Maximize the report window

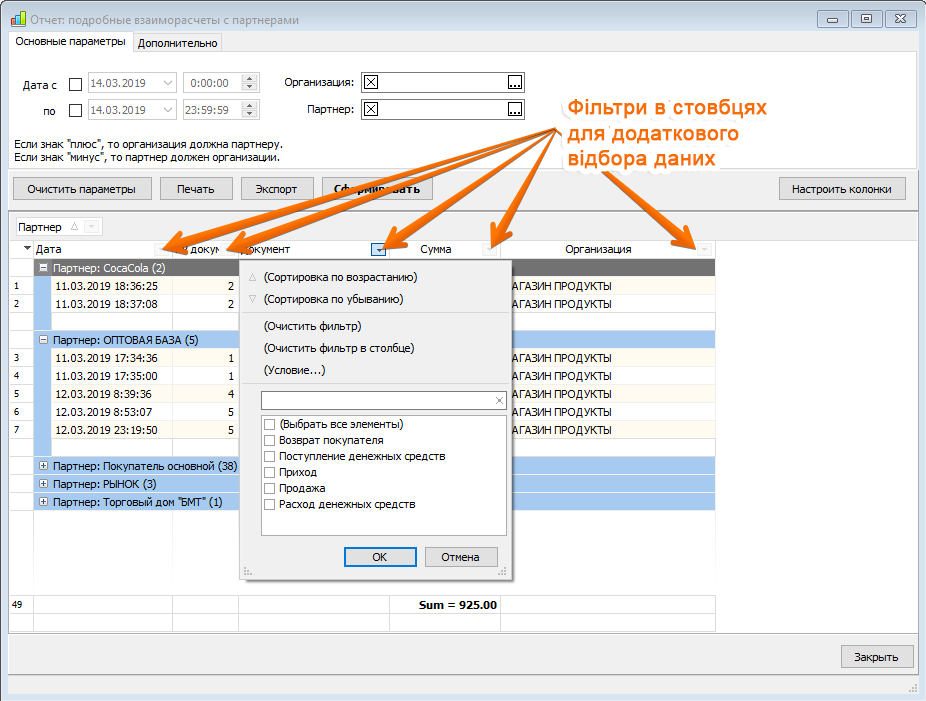point(866,19)
